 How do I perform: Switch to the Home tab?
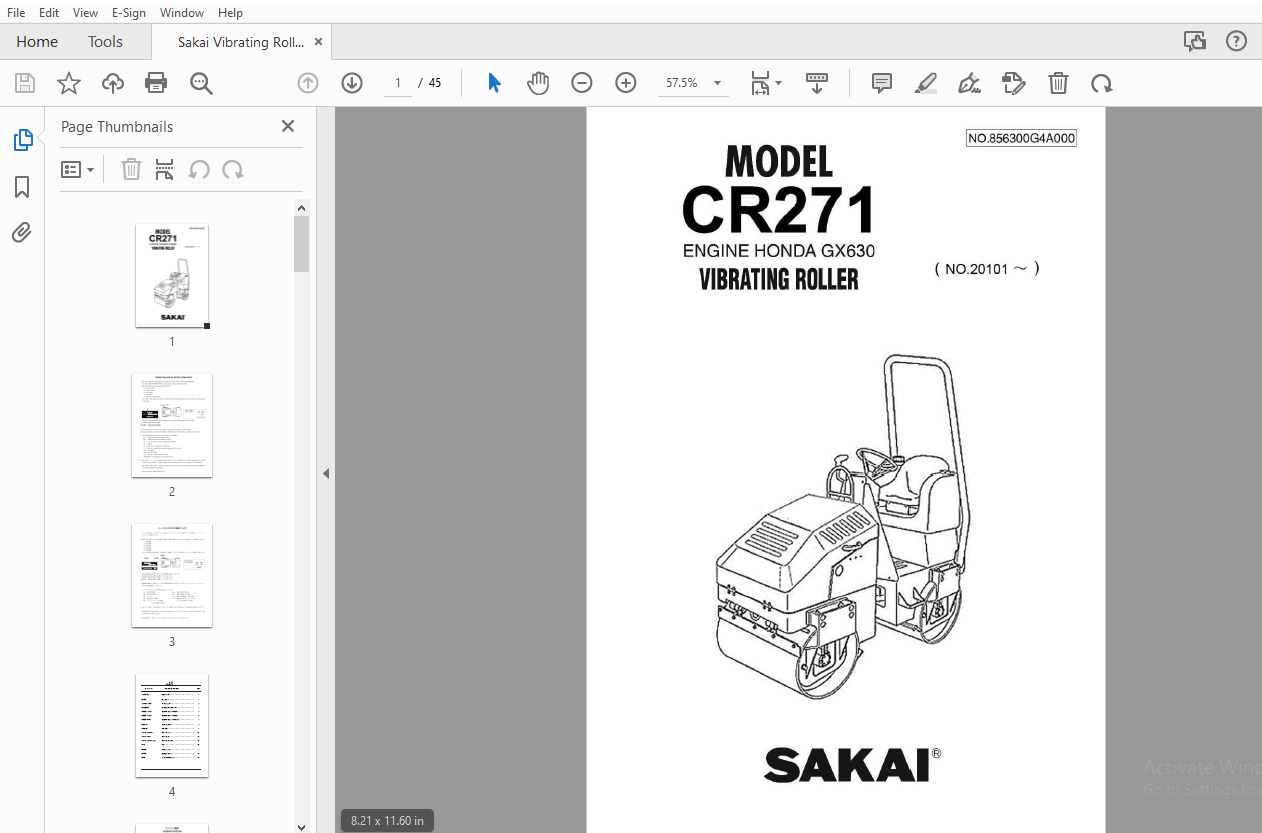[37, 42]
